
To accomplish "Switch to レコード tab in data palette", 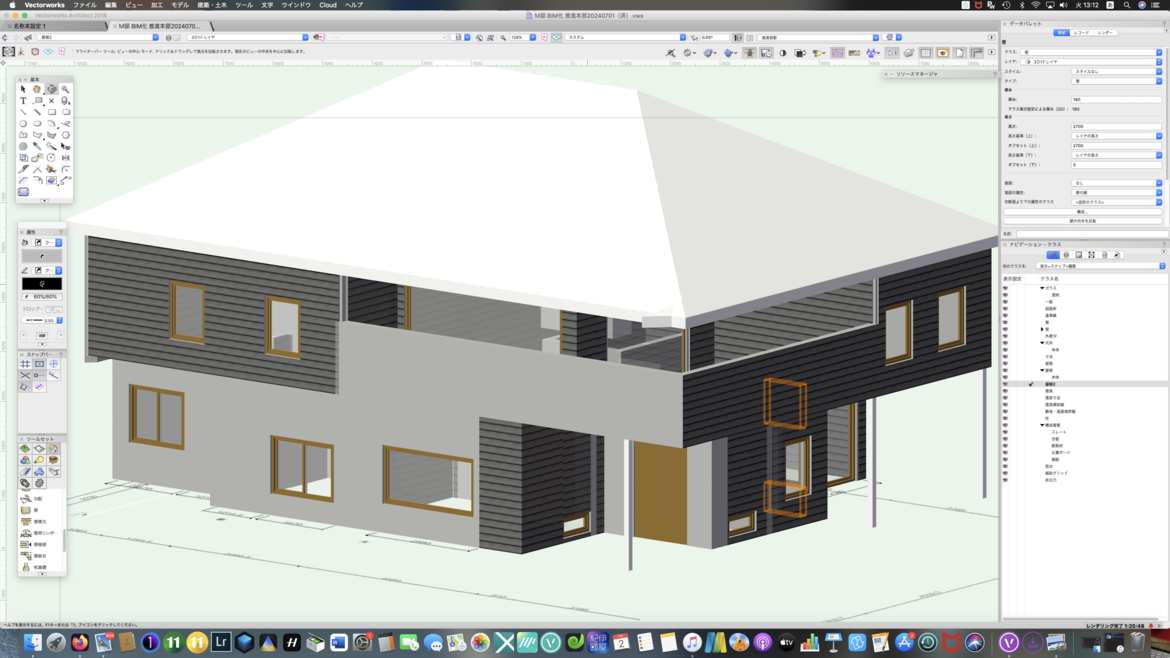I will pyautogui.click(x=1082, y=33).
